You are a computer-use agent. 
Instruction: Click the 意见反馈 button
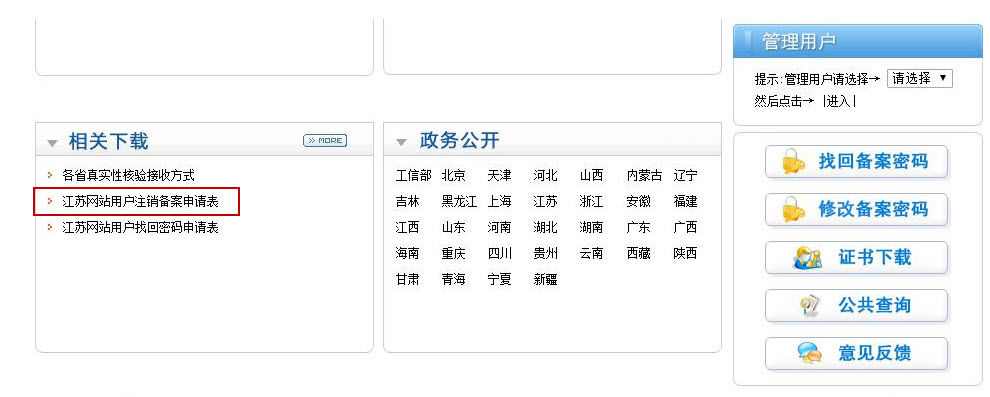[x=856, y=354]
